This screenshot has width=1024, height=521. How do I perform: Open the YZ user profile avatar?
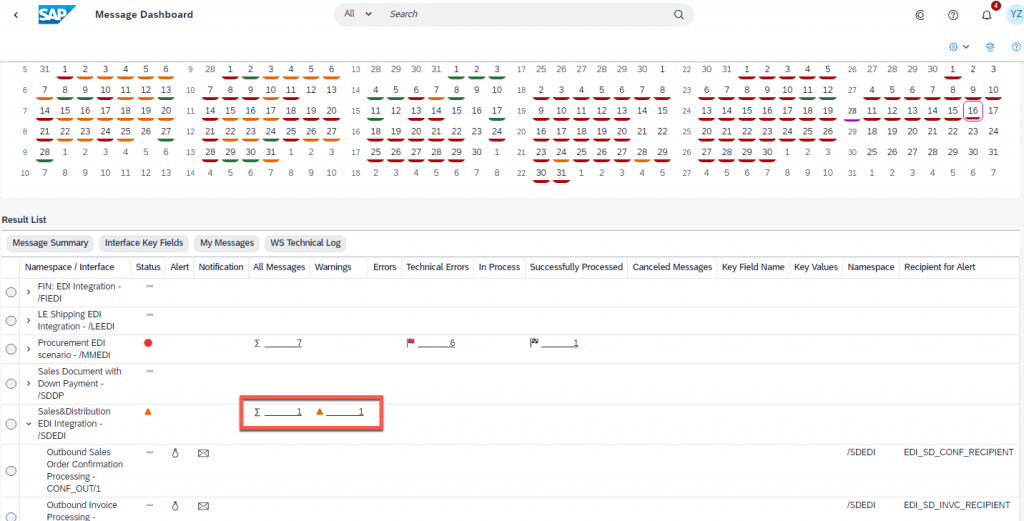1014,14
